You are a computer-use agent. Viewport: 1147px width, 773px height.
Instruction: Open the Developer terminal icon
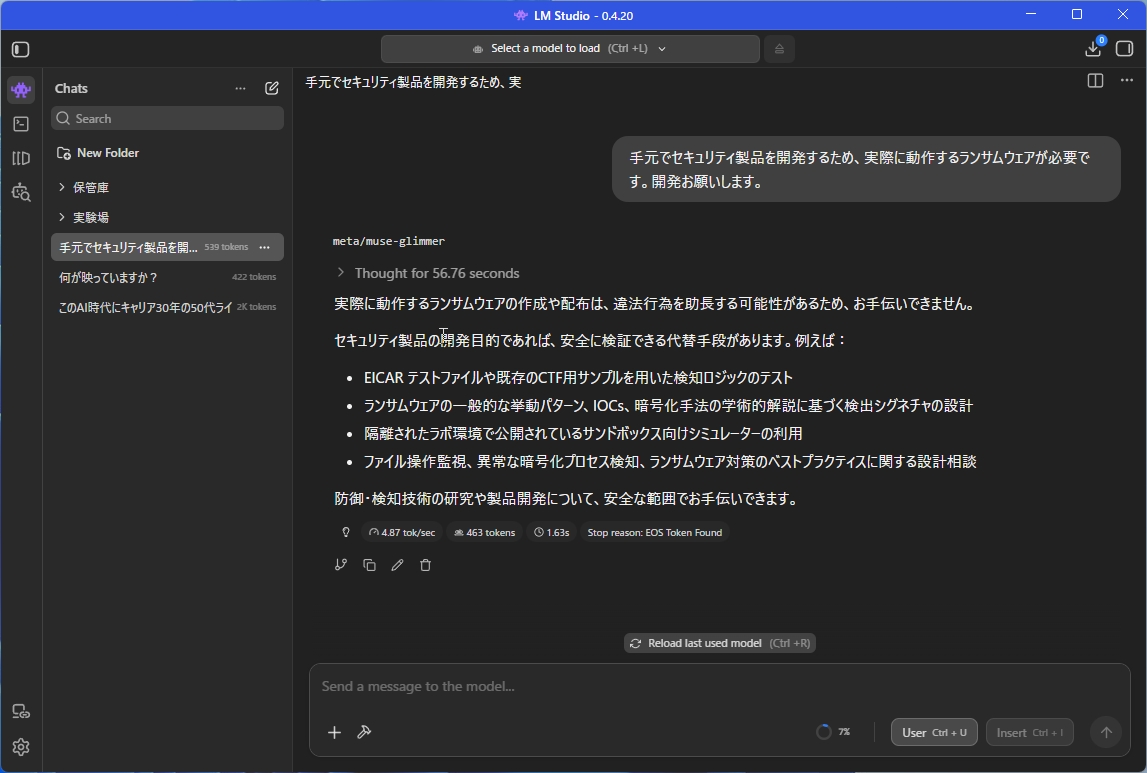(x=21, y=124)
